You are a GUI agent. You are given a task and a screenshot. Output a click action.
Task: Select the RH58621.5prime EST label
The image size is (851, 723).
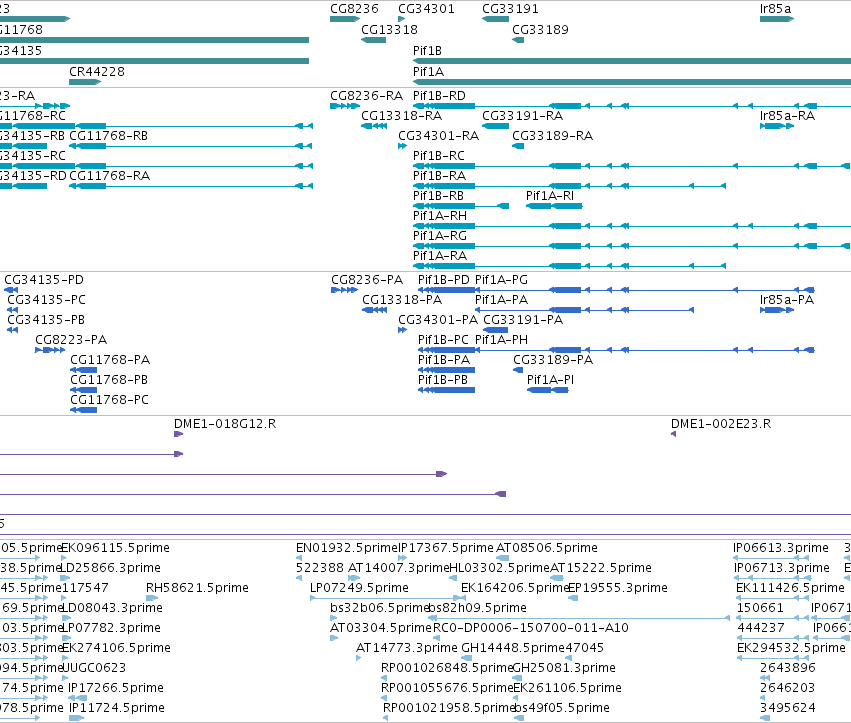[x=197, y=588]
